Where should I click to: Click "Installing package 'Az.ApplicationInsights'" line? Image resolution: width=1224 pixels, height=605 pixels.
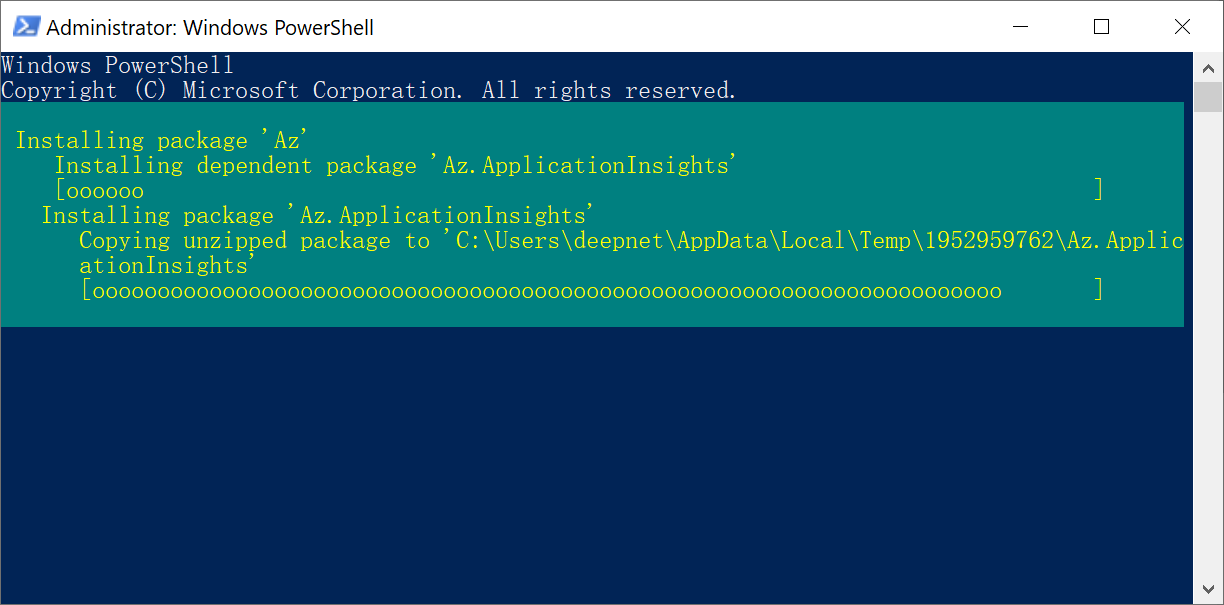(318, 216)
